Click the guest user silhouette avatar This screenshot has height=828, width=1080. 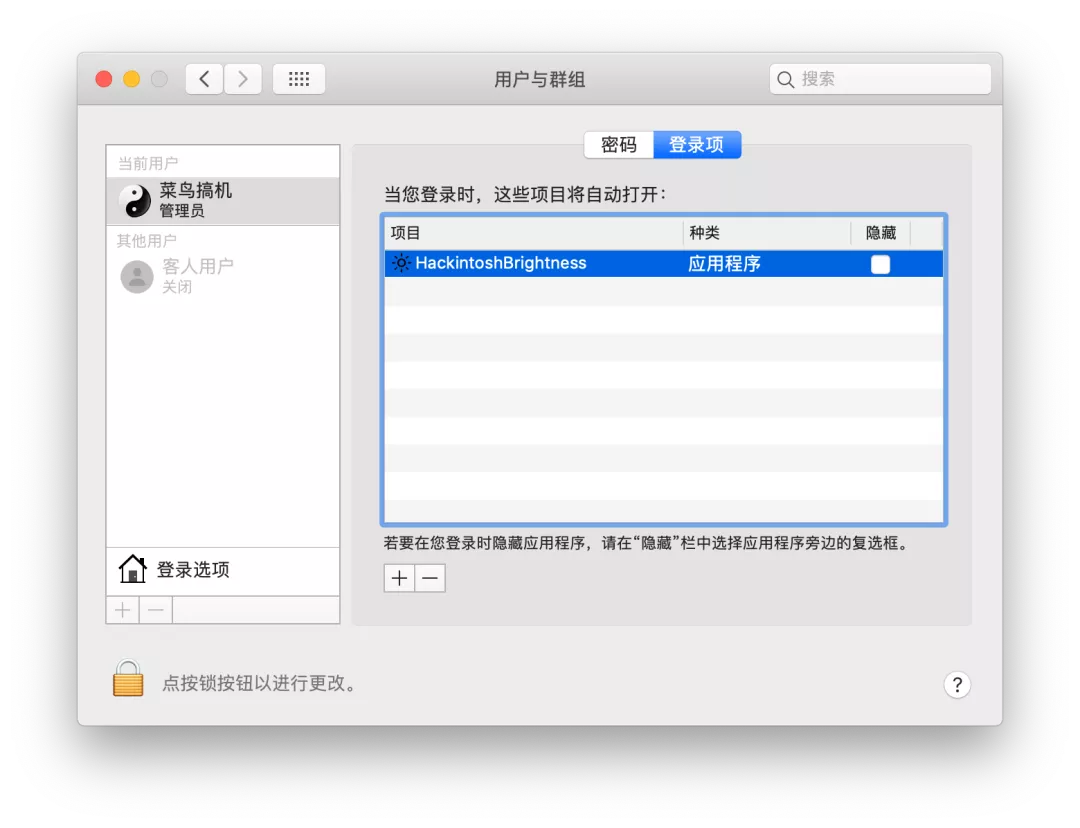pyautogui.click(x=137, y=276)
